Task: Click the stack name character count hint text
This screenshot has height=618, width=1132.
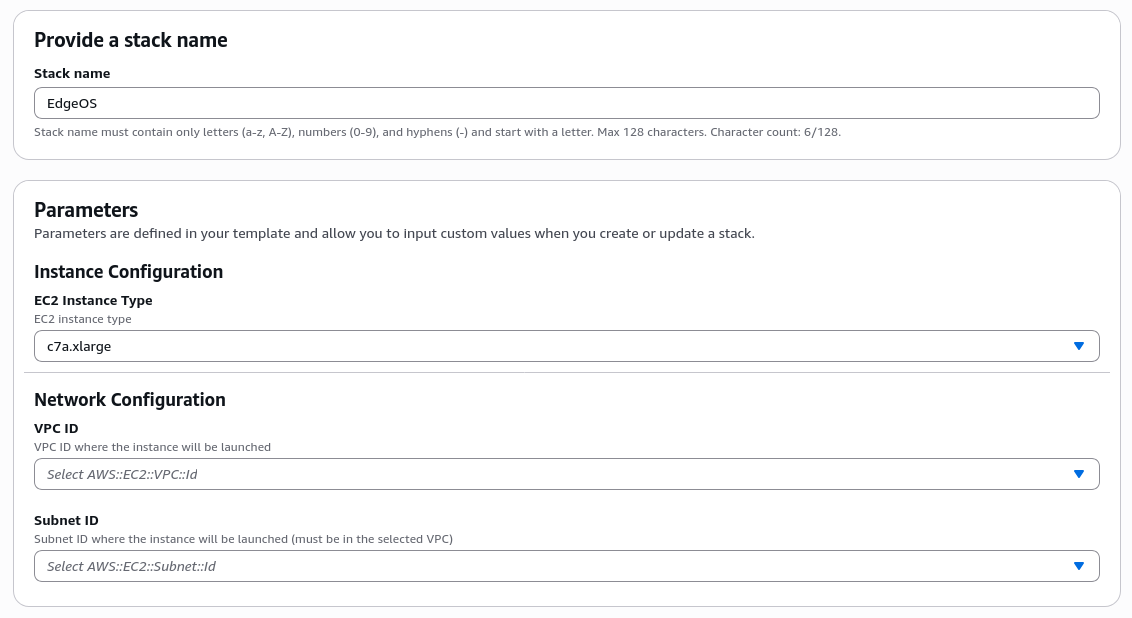Action: click(437, 131)
